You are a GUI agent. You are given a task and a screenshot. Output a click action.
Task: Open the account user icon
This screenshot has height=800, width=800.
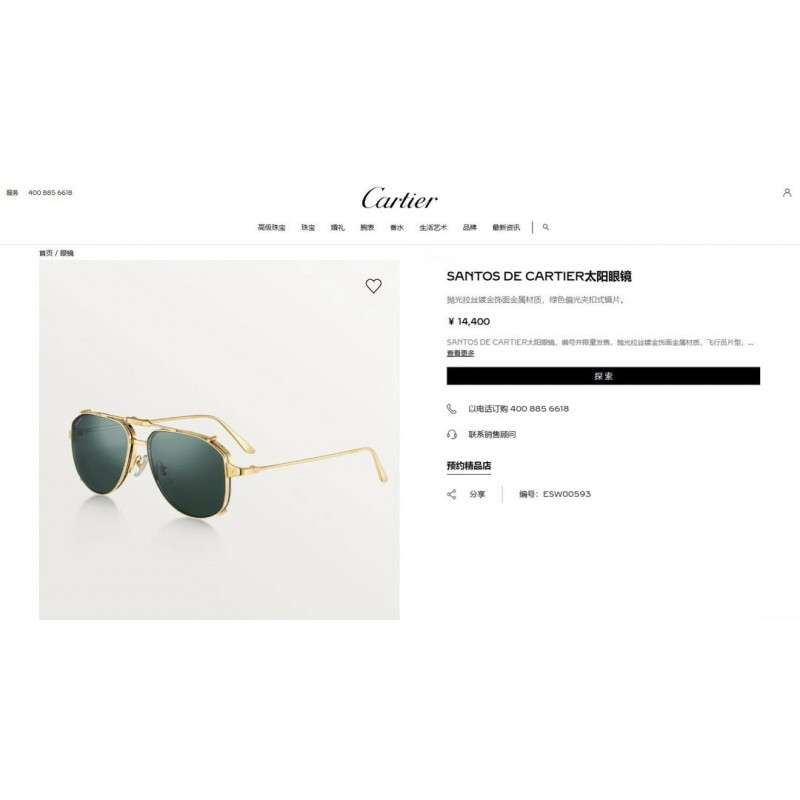click(787, 192)
